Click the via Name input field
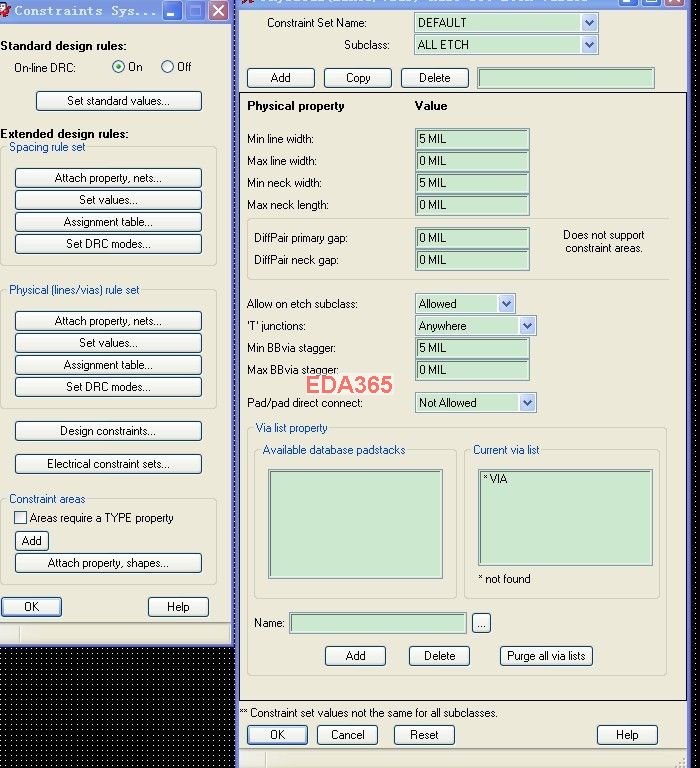This screenshot has height=768, width=700. (378, 623)
